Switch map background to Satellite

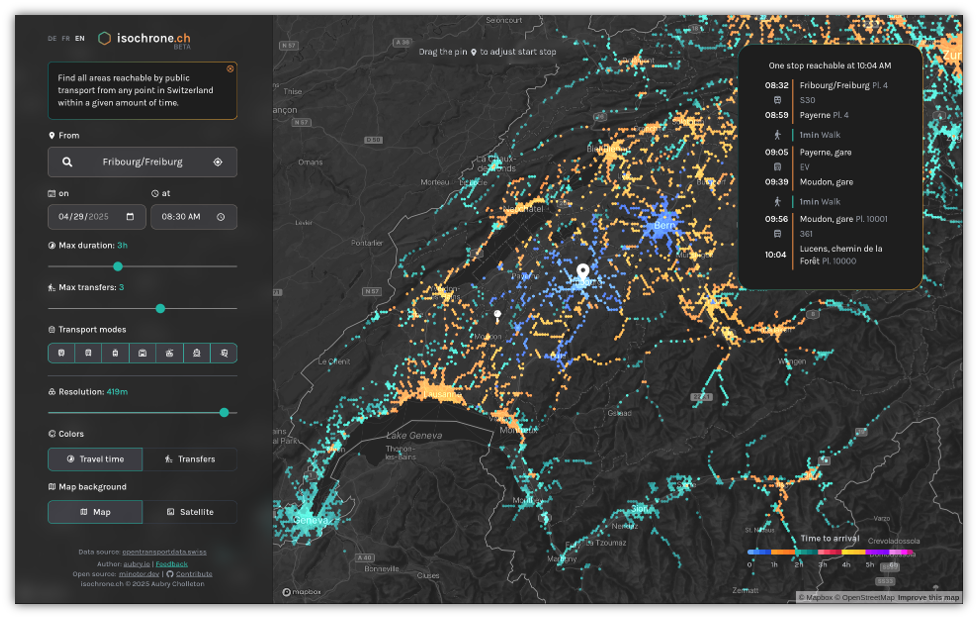coord(190,512)
